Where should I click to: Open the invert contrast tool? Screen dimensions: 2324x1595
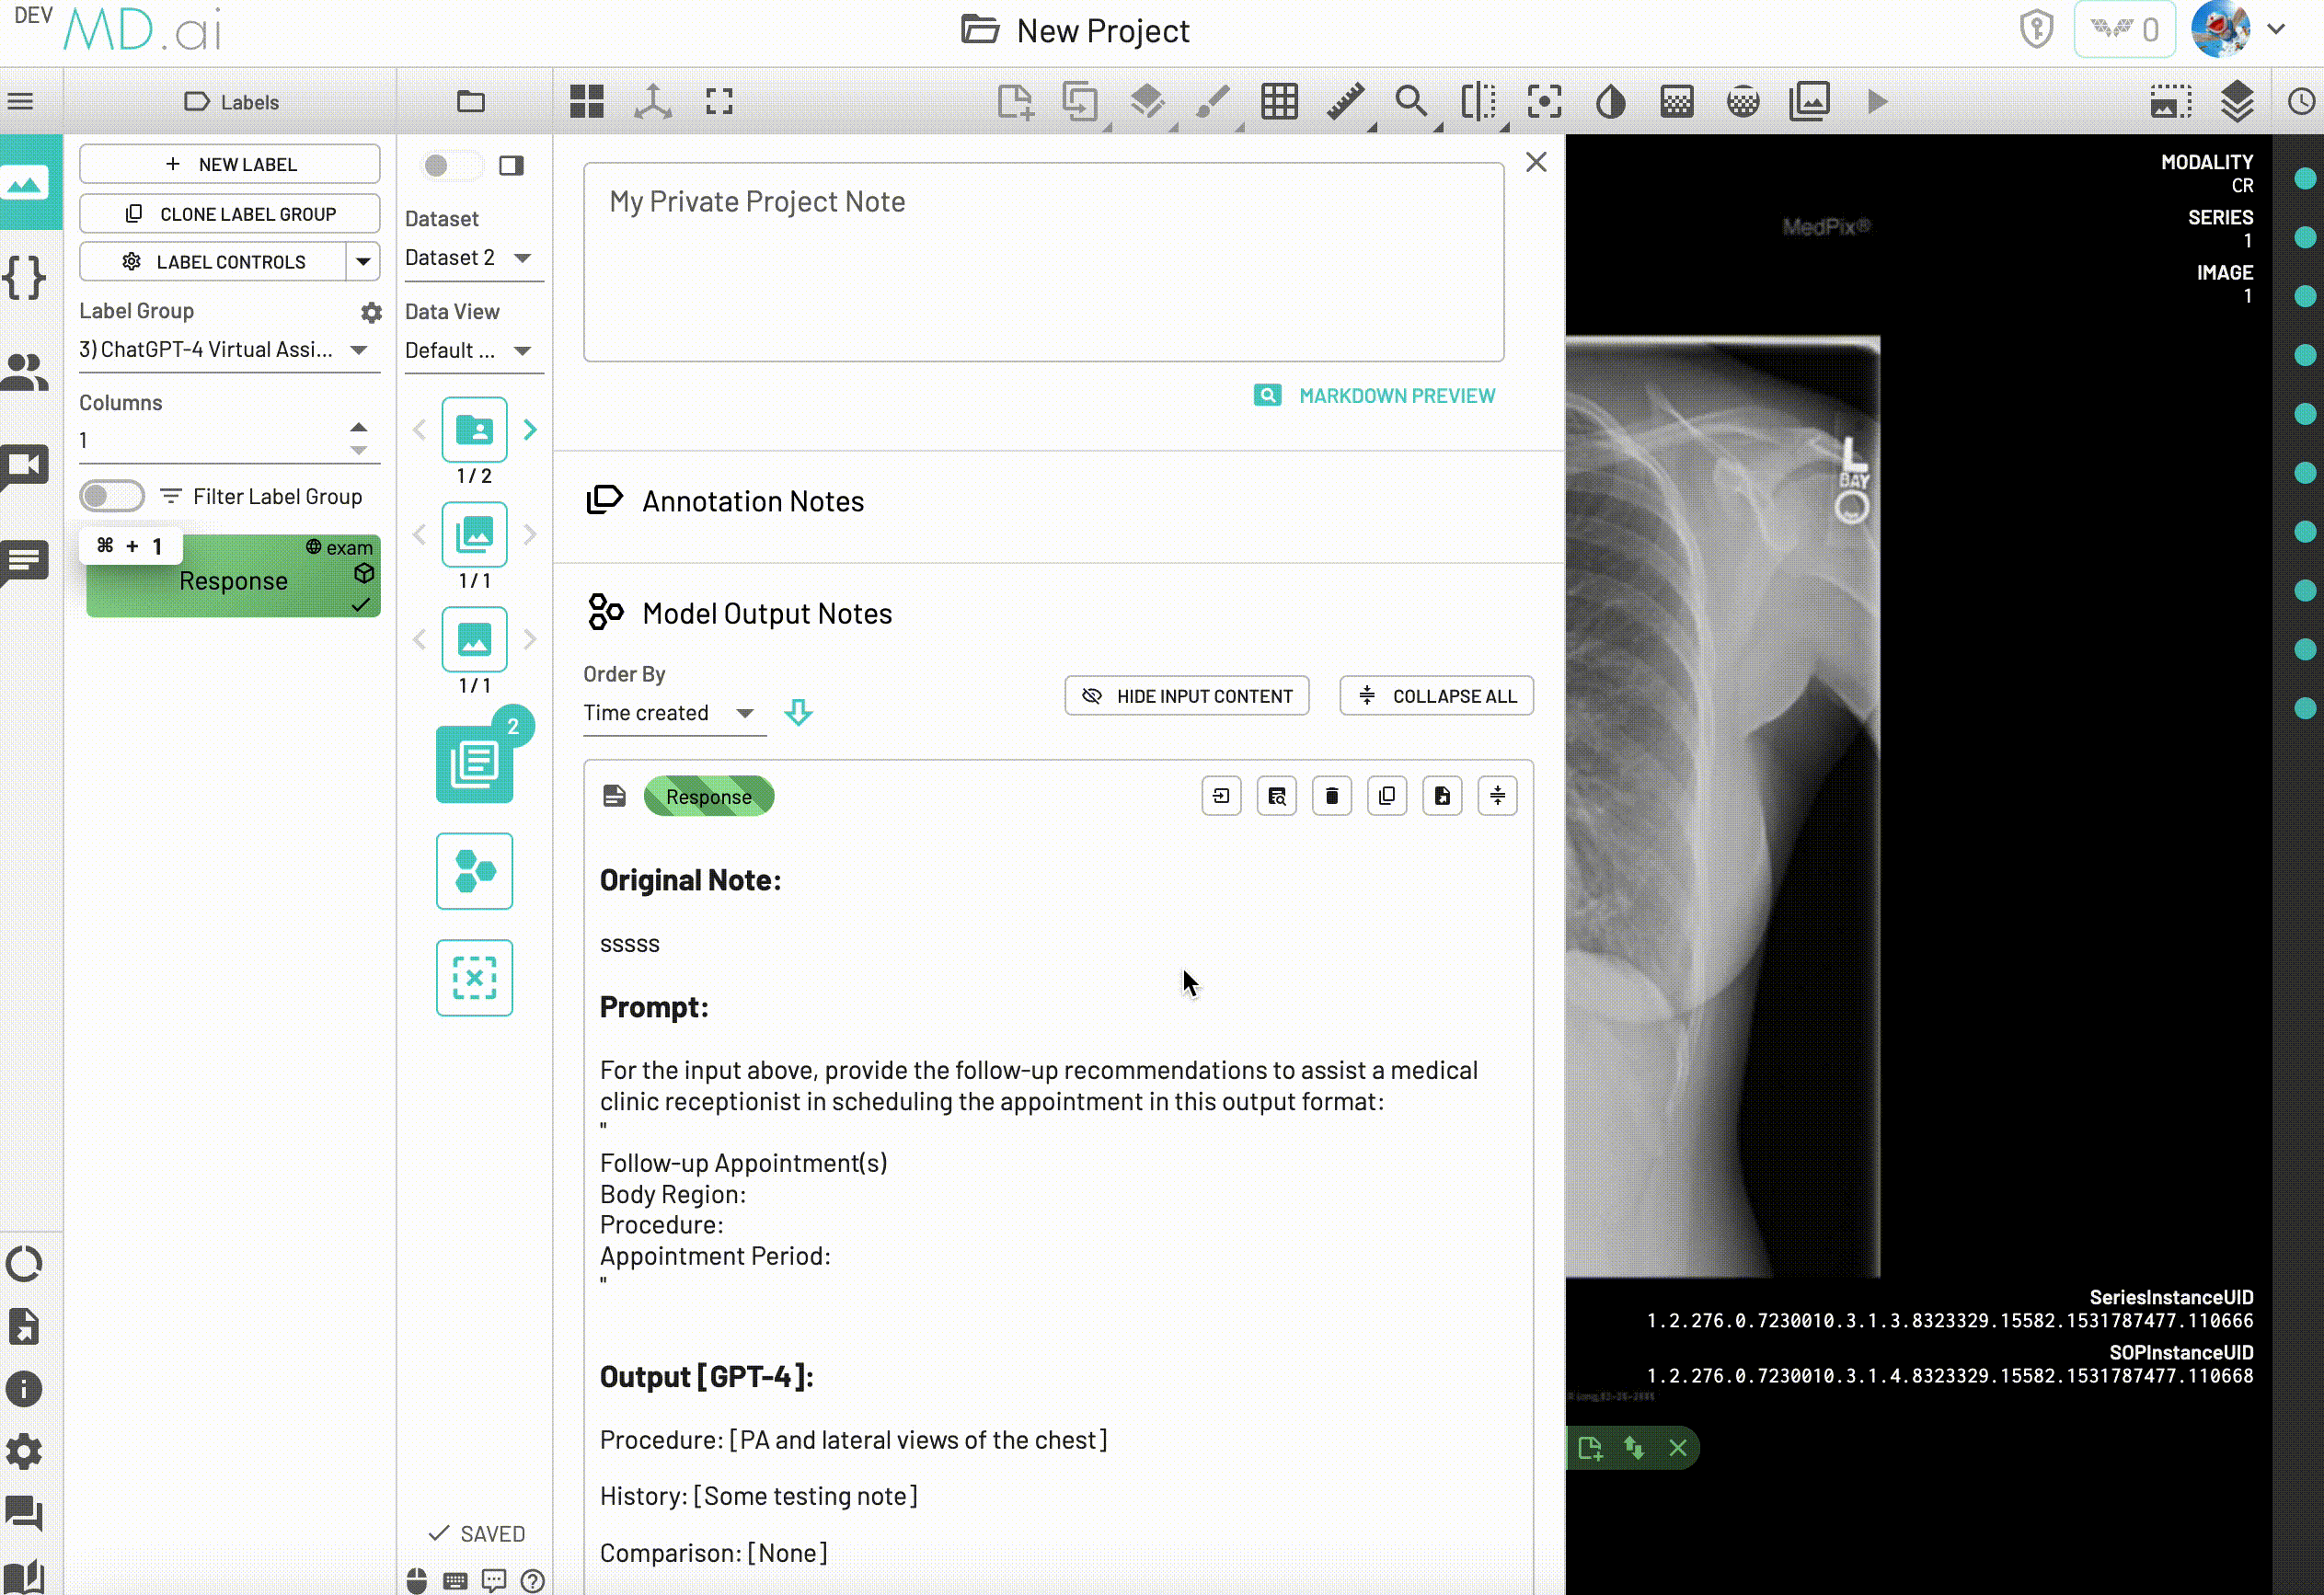tap(1610, 102)
